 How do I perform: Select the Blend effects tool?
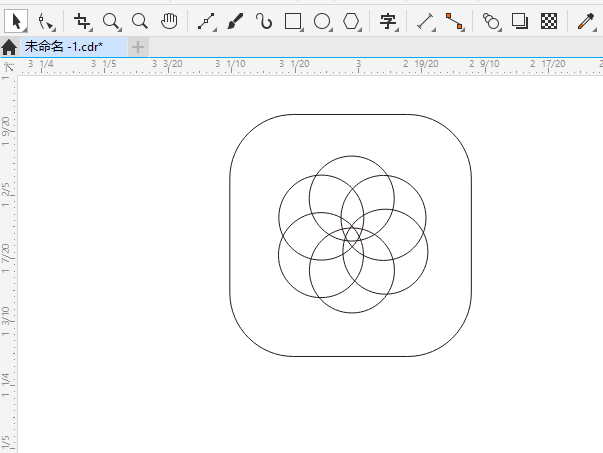(x=491, y=22)
